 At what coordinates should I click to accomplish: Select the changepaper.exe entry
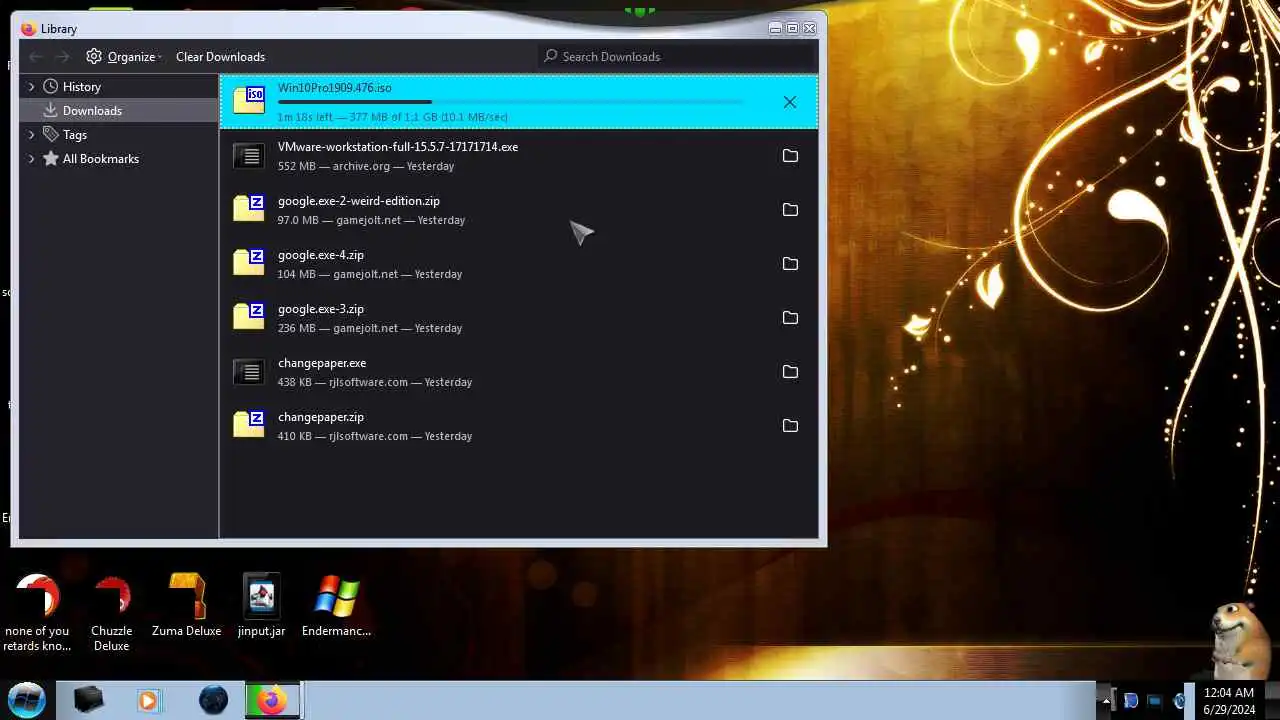point(519,372)
